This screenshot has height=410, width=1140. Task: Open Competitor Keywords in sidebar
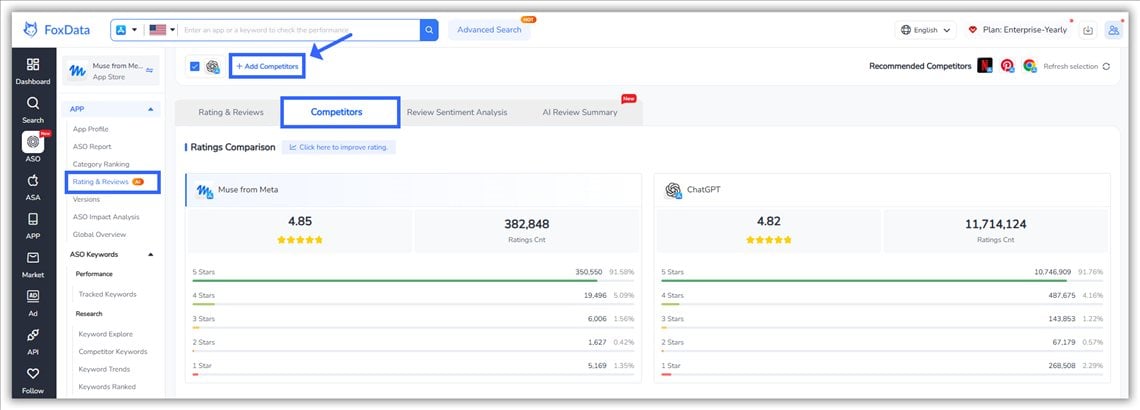pyautogui.click(x=113, y=352)
